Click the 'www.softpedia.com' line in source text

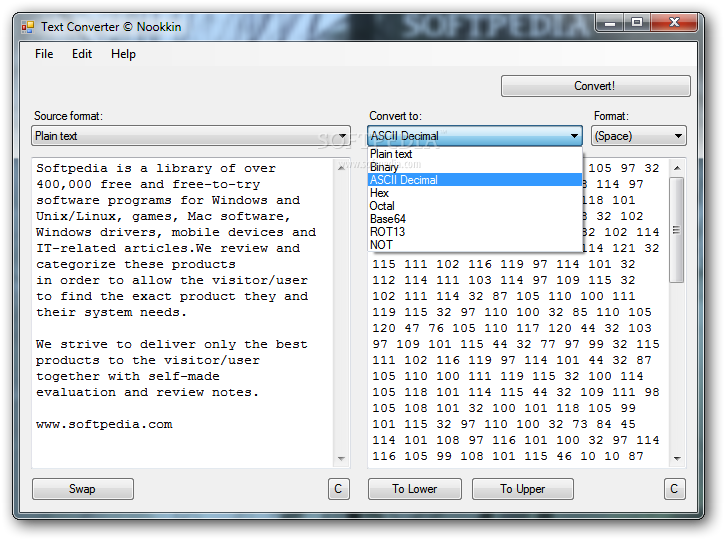click(x=104, y=424)
